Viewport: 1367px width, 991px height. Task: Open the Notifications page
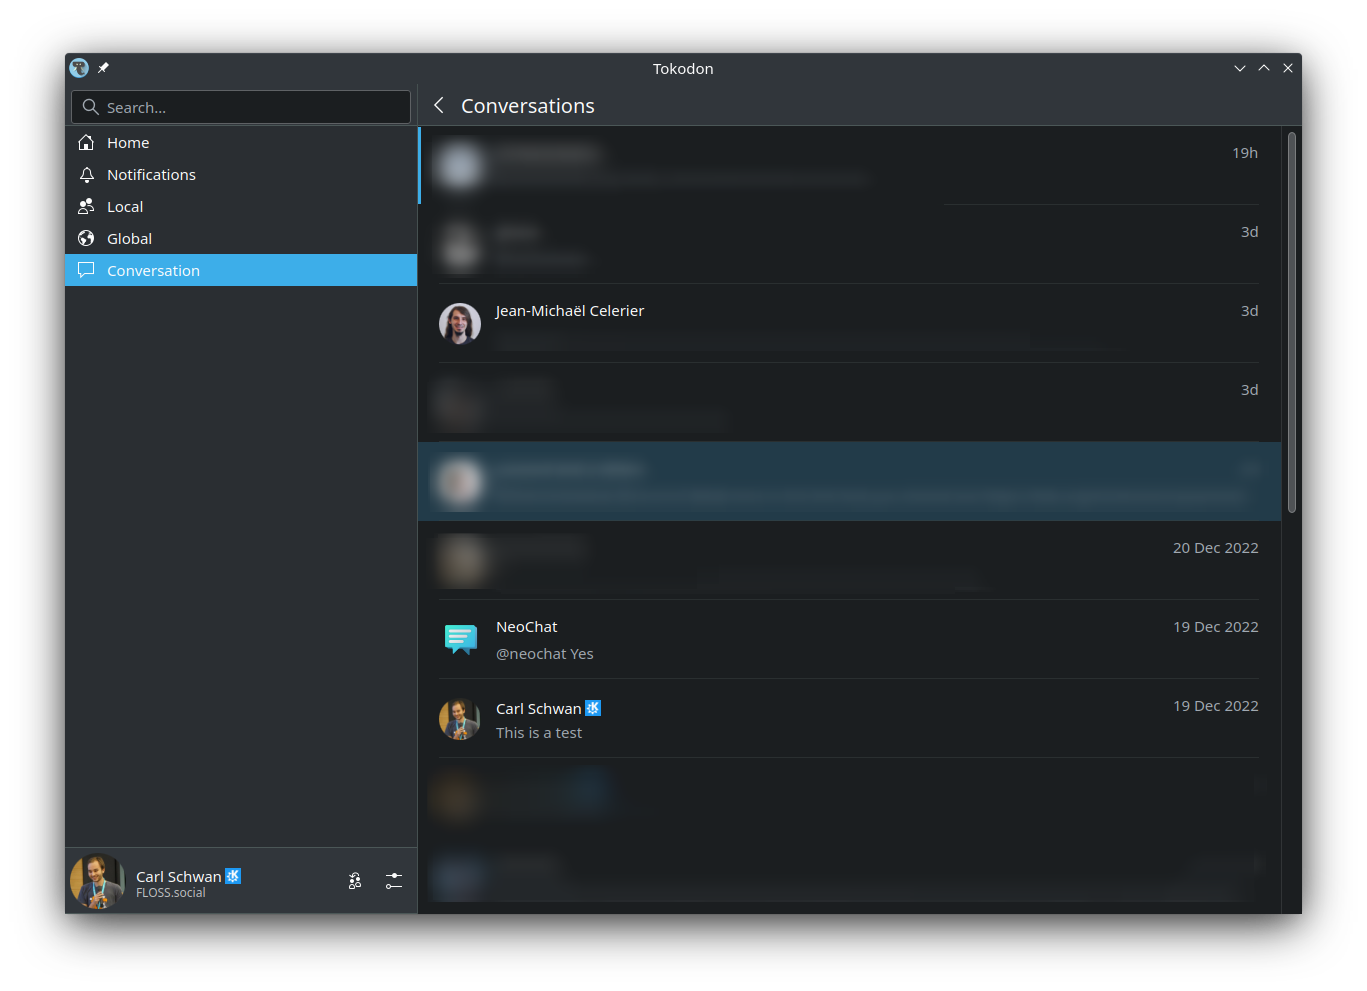241,175
